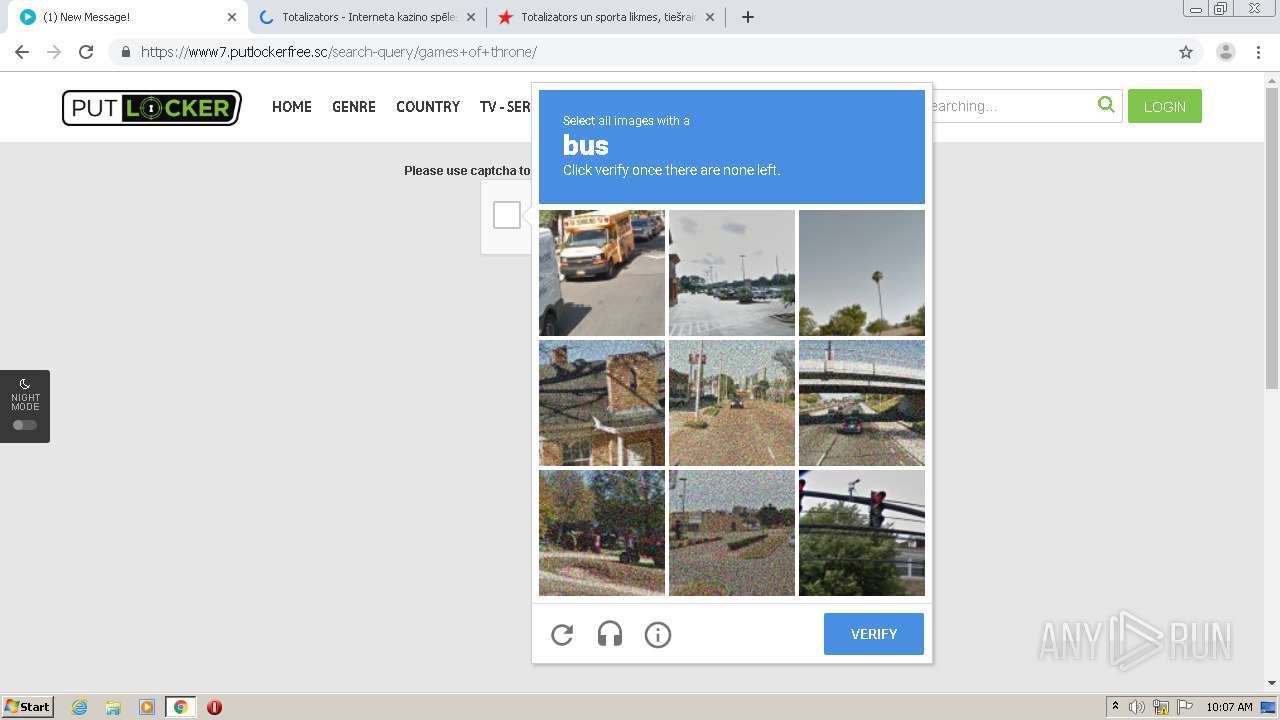Open the Chrome profile avatar menu

pyautogui.click(x=1226, y=52)
